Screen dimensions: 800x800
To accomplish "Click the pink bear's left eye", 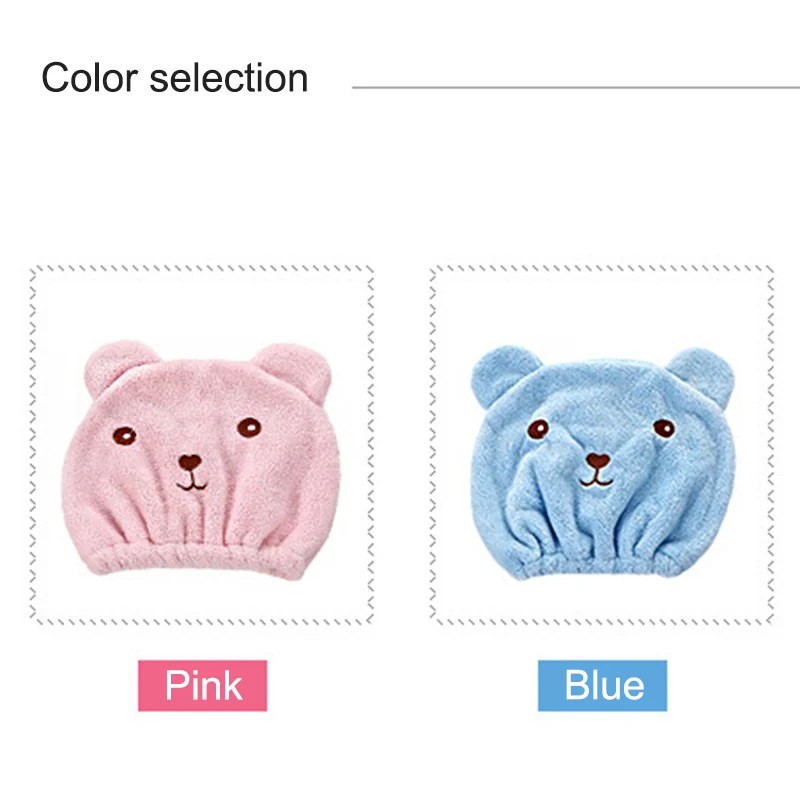I will coord(124,436).
